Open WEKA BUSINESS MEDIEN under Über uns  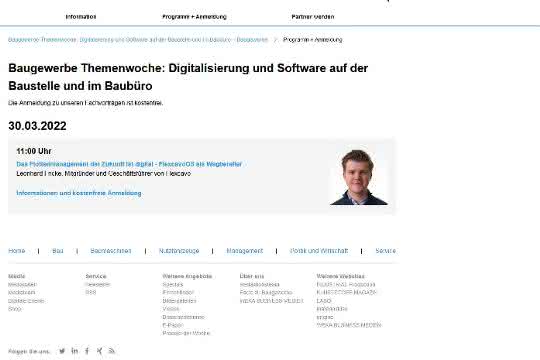[x=271, y=301]
